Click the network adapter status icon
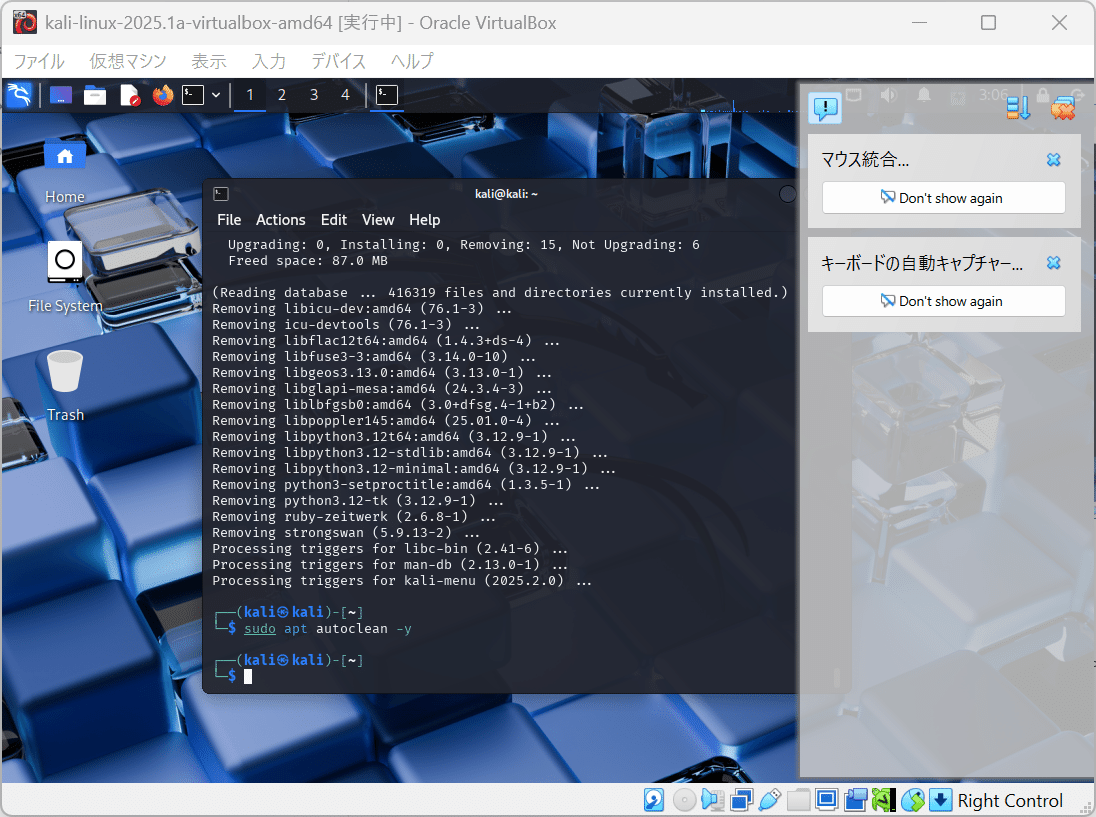The width and height of the screenshot is (1096, 817). (742, 800)
